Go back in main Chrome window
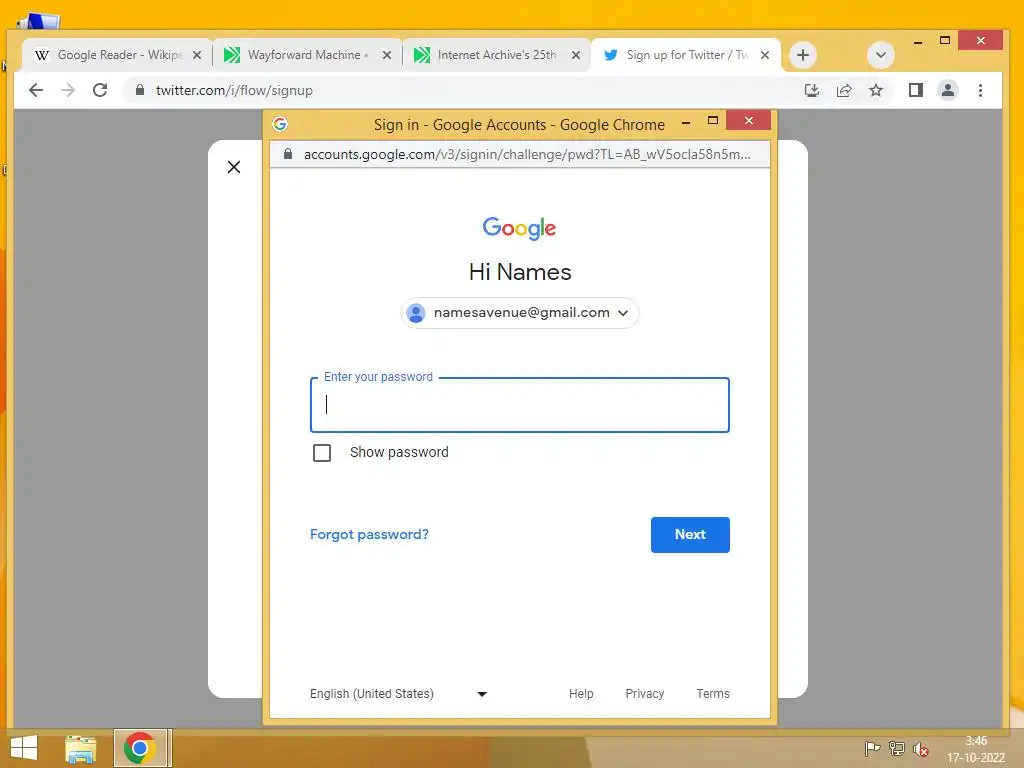This screenshot has height=768, width=1024. [x=36, y=90]
